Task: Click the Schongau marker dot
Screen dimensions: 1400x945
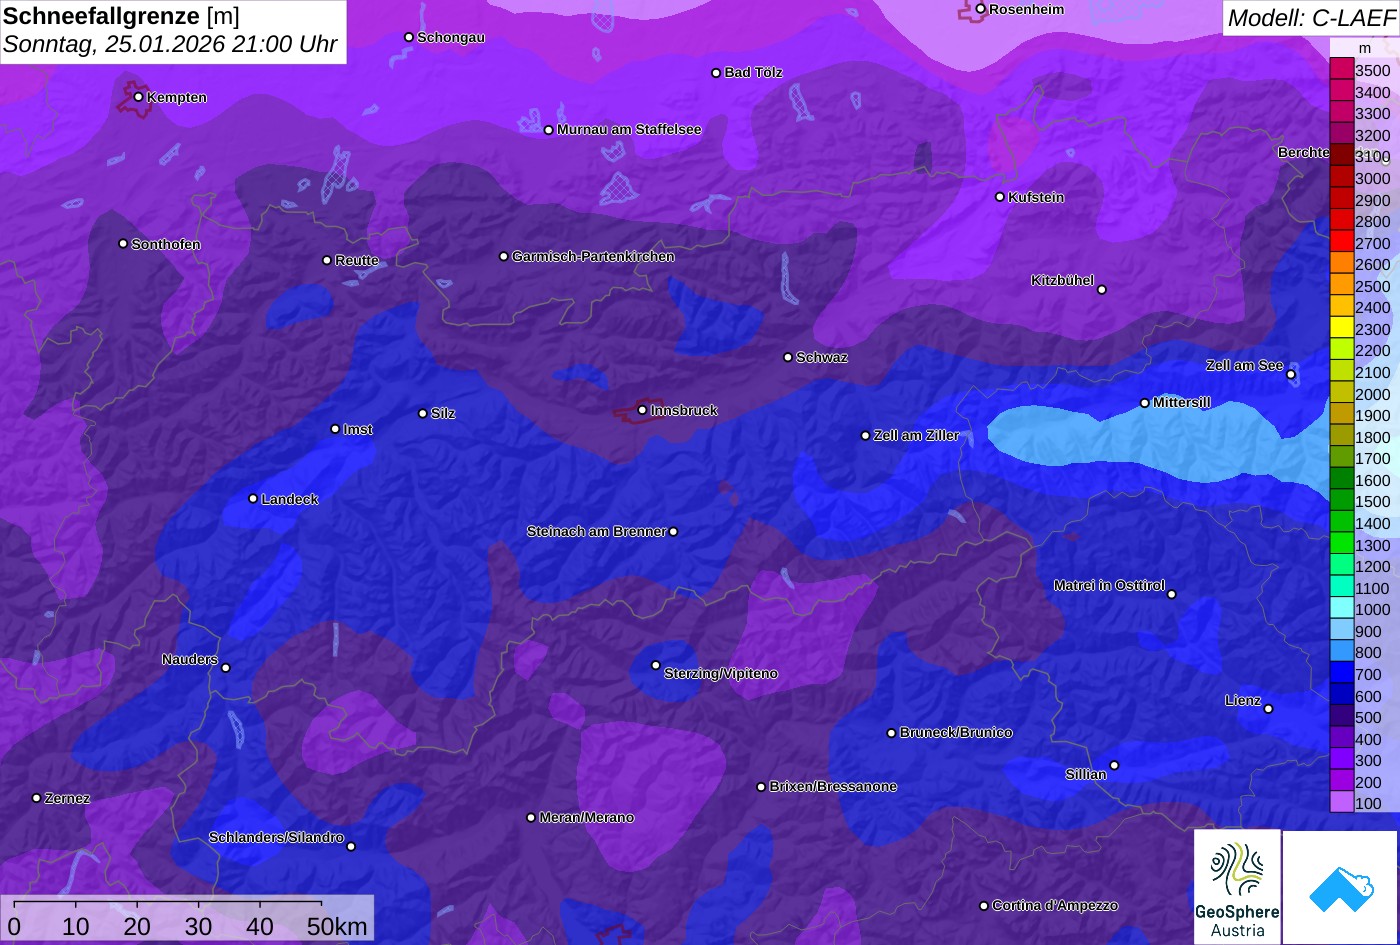Action: tap(409, 37)
